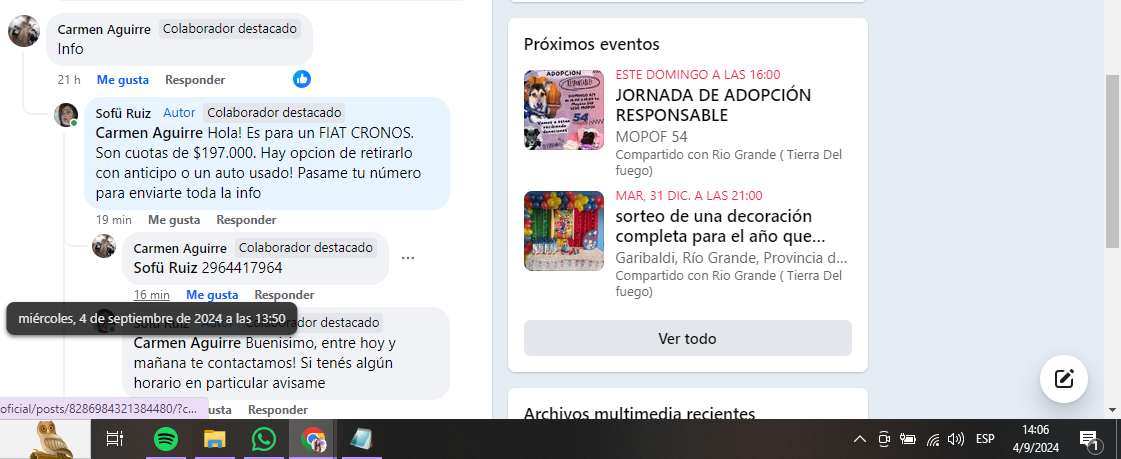Click MAR, 31 DIC. A LAS 21:00 date text
The image size is (1121, 459).
(689, 195)
